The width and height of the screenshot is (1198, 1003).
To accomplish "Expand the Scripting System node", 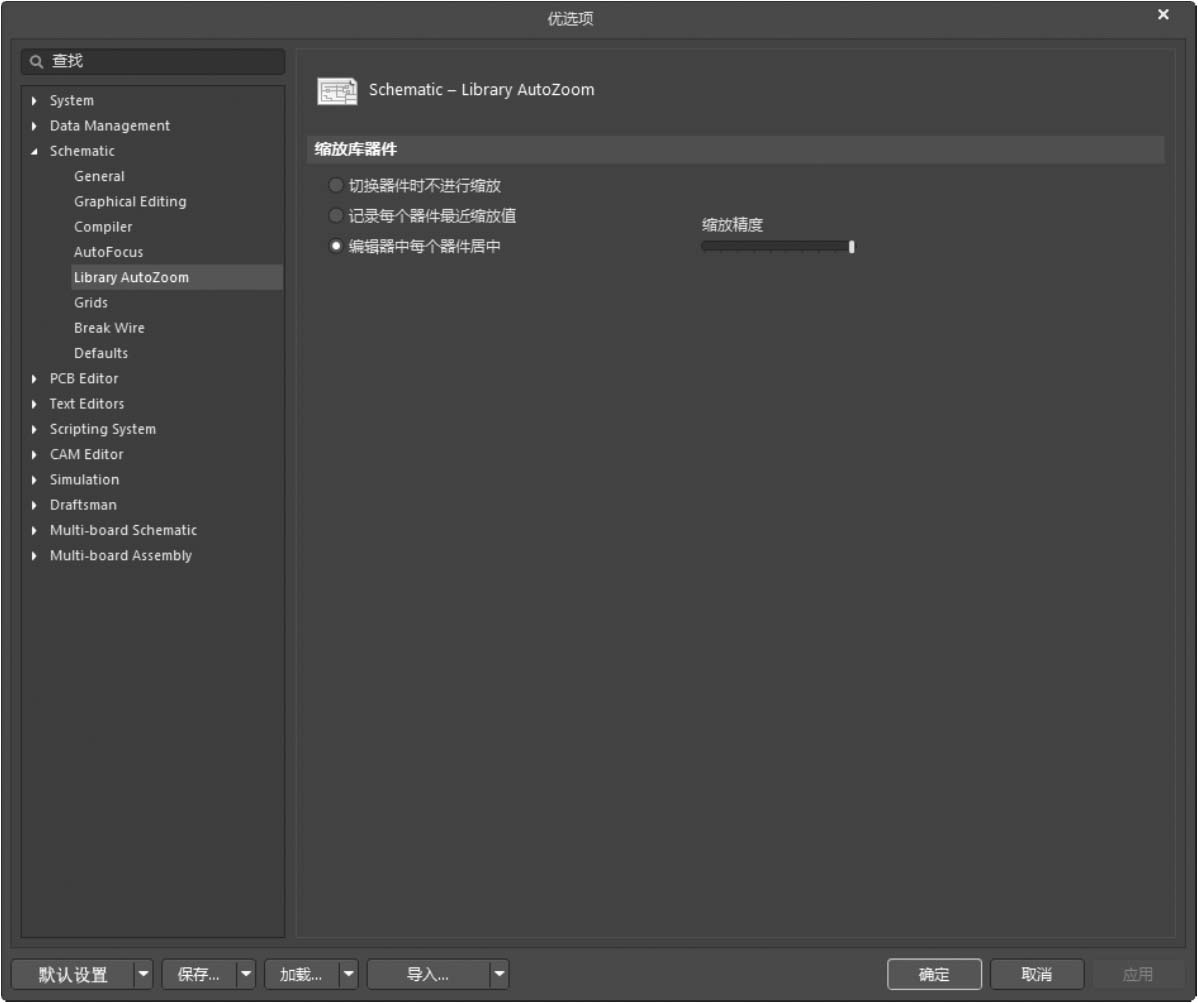I will [34, 429].
